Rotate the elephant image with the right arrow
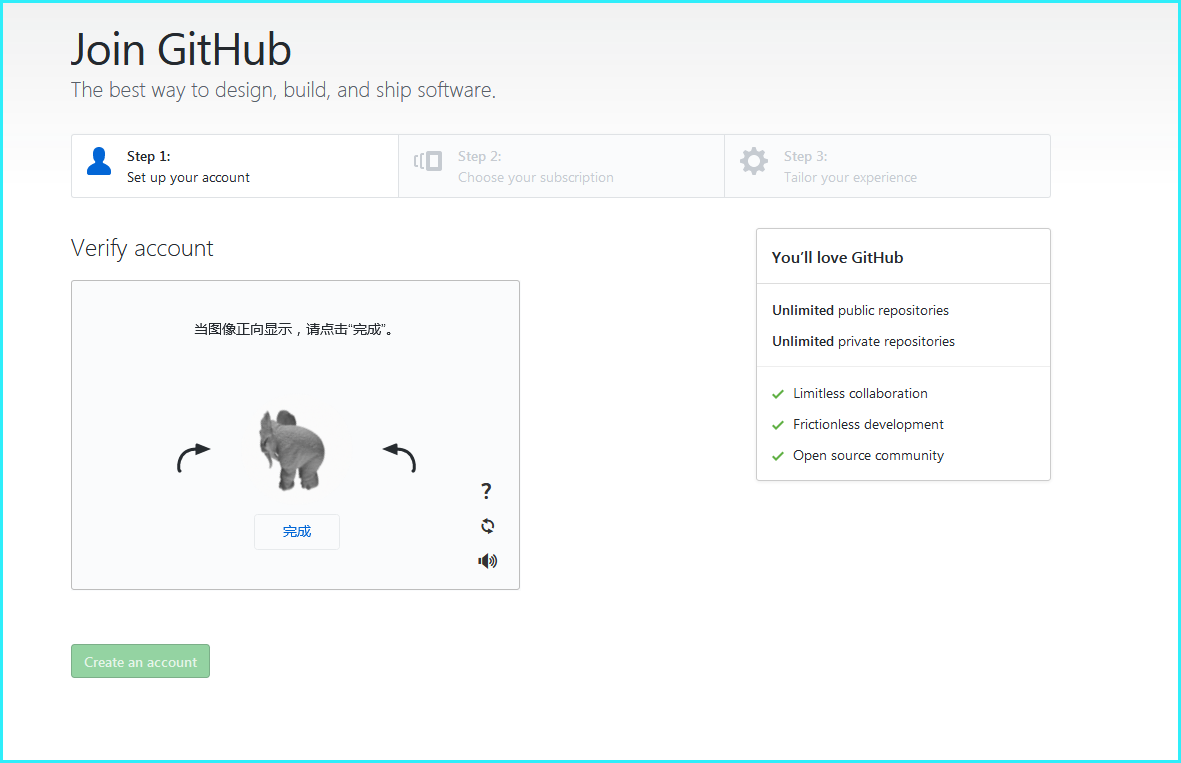The image size is (1181, 763). [400, 457]
